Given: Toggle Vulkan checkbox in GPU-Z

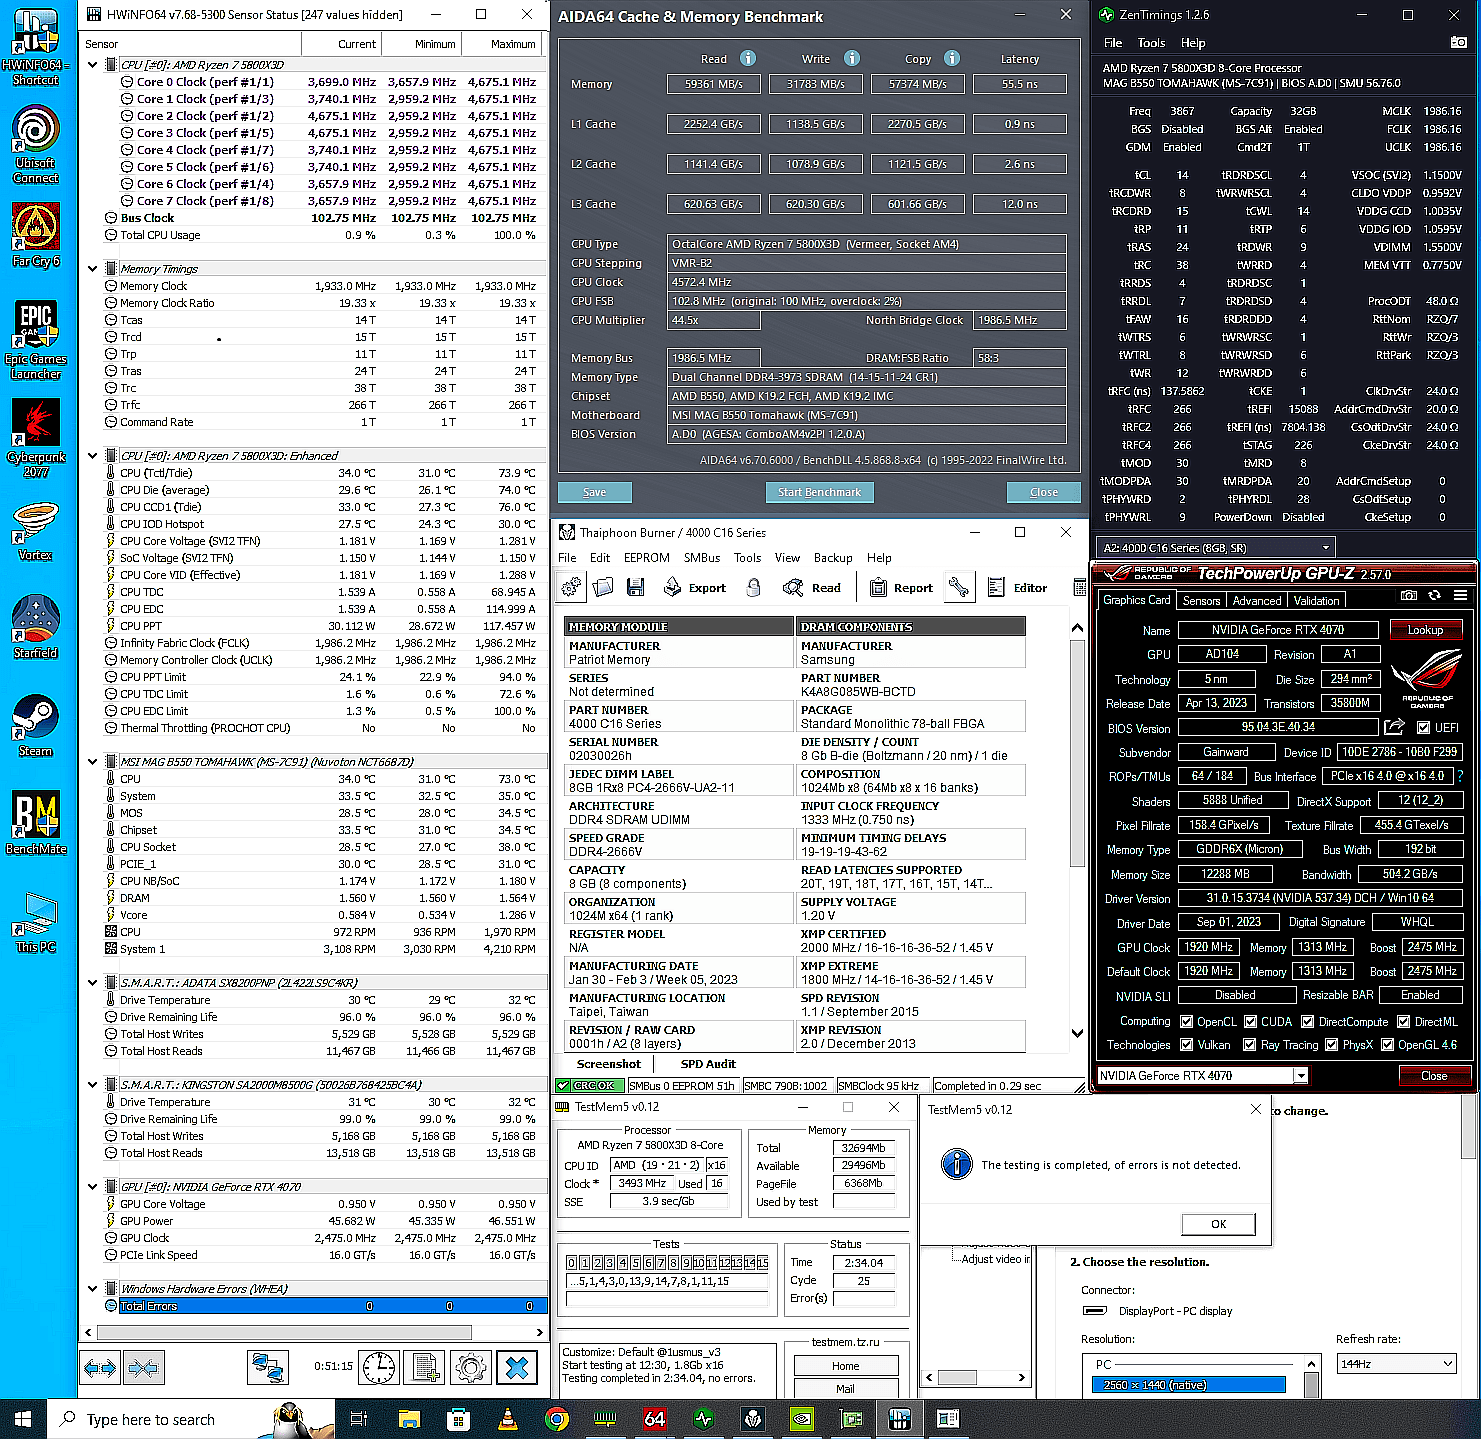Looking at the screenshot, I should (x=1186, y=1044).
